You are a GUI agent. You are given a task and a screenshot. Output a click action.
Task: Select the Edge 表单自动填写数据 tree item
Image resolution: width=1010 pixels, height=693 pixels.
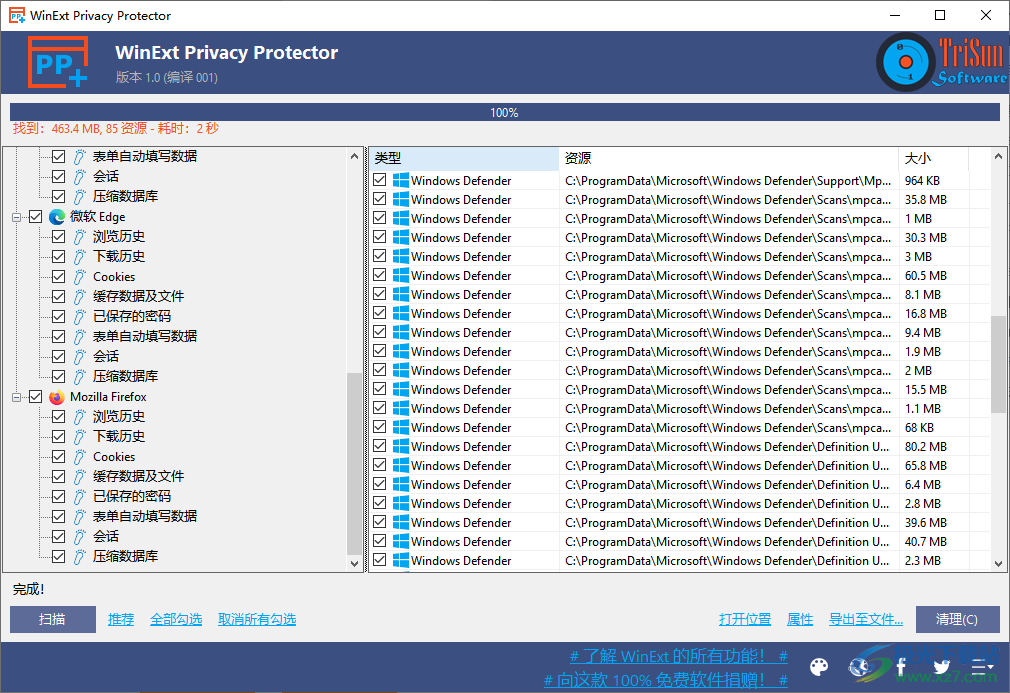coord(145,336)
